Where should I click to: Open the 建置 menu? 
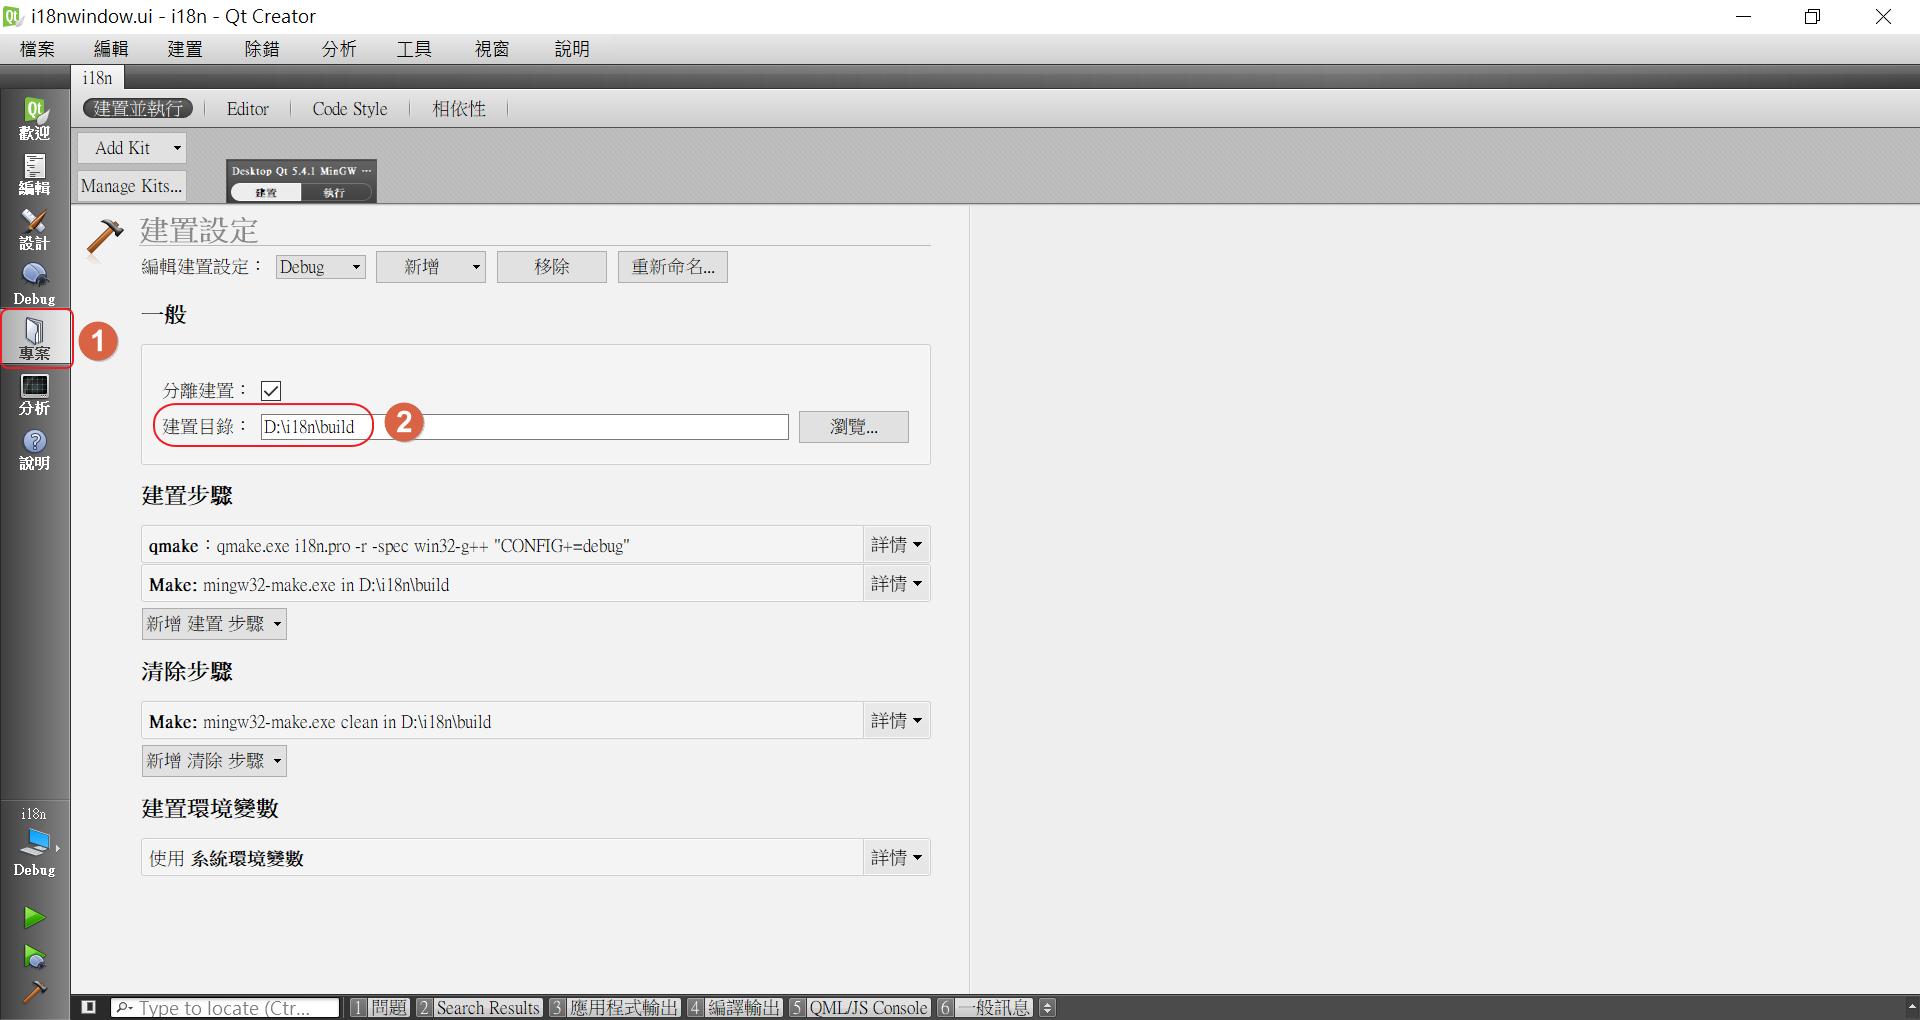185,49
